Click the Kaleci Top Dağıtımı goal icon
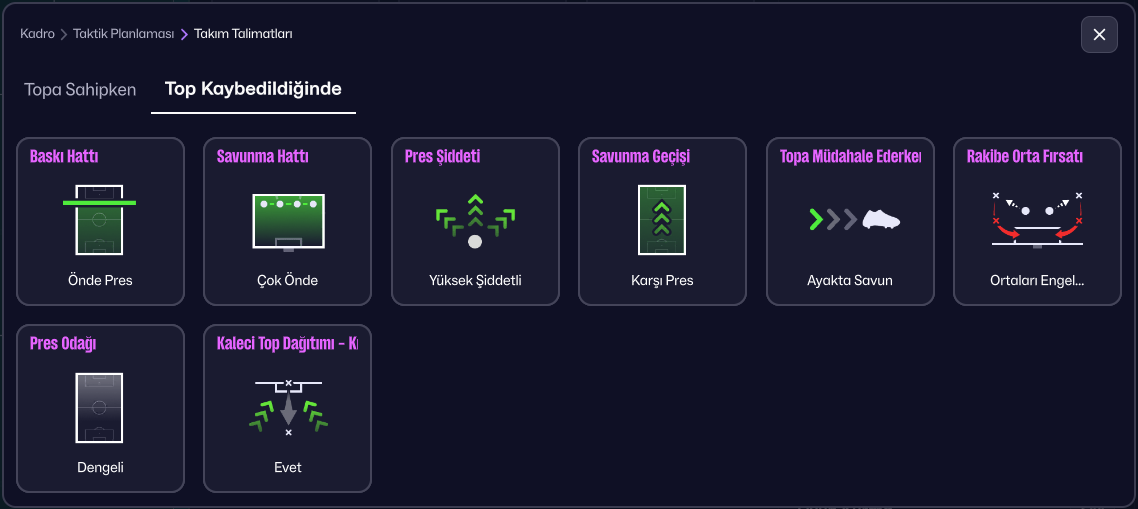 coord(288,407)
